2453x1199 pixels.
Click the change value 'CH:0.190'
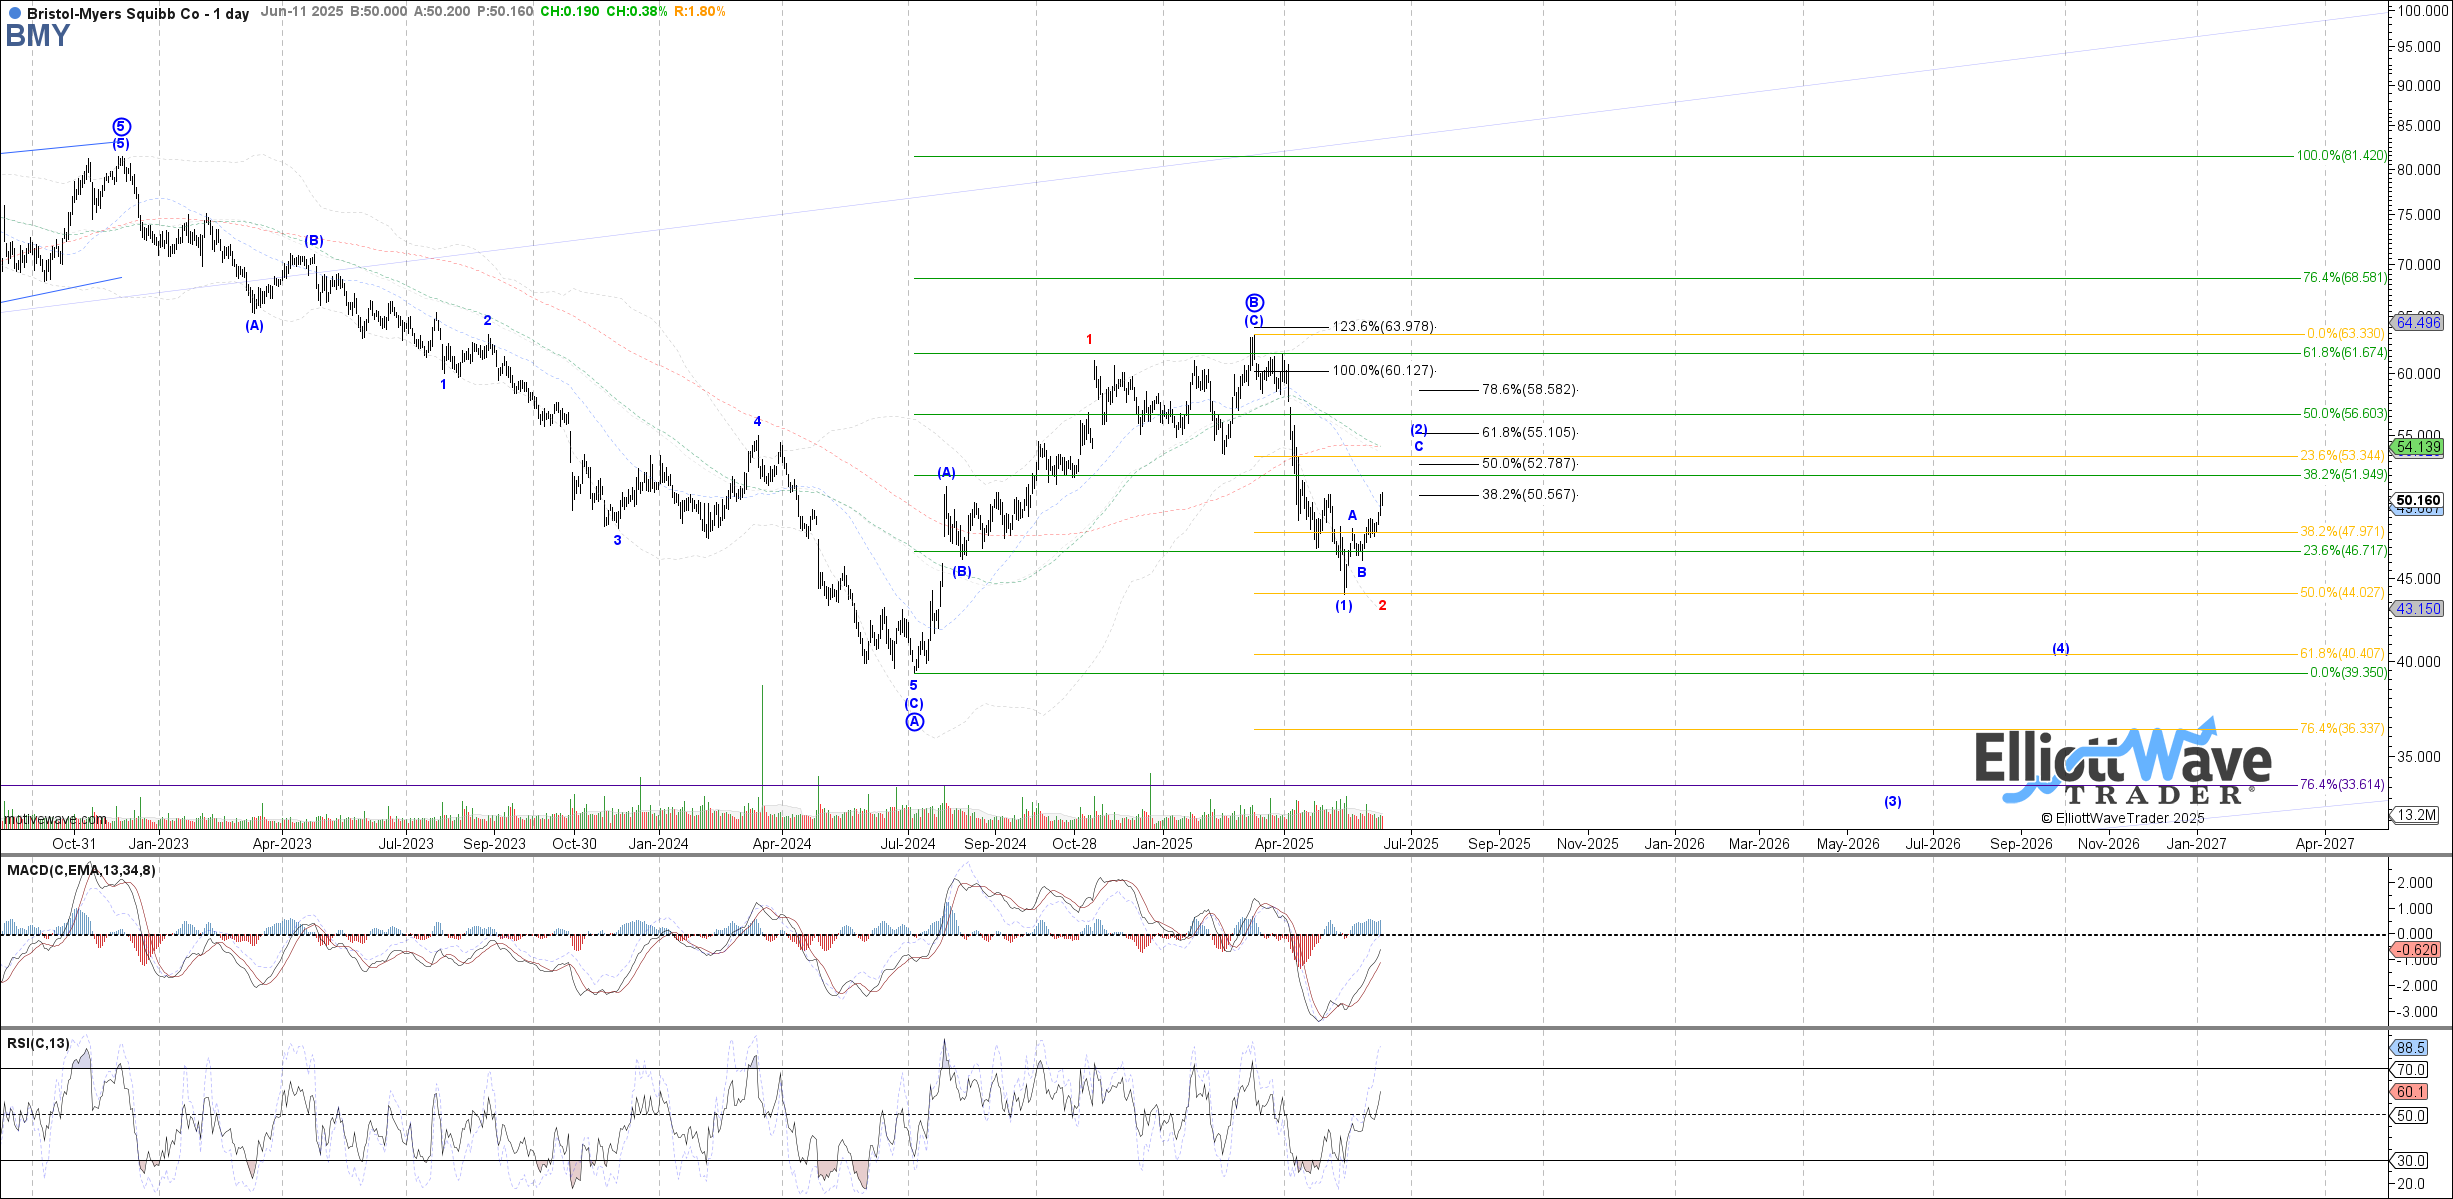tap(570, 12)
